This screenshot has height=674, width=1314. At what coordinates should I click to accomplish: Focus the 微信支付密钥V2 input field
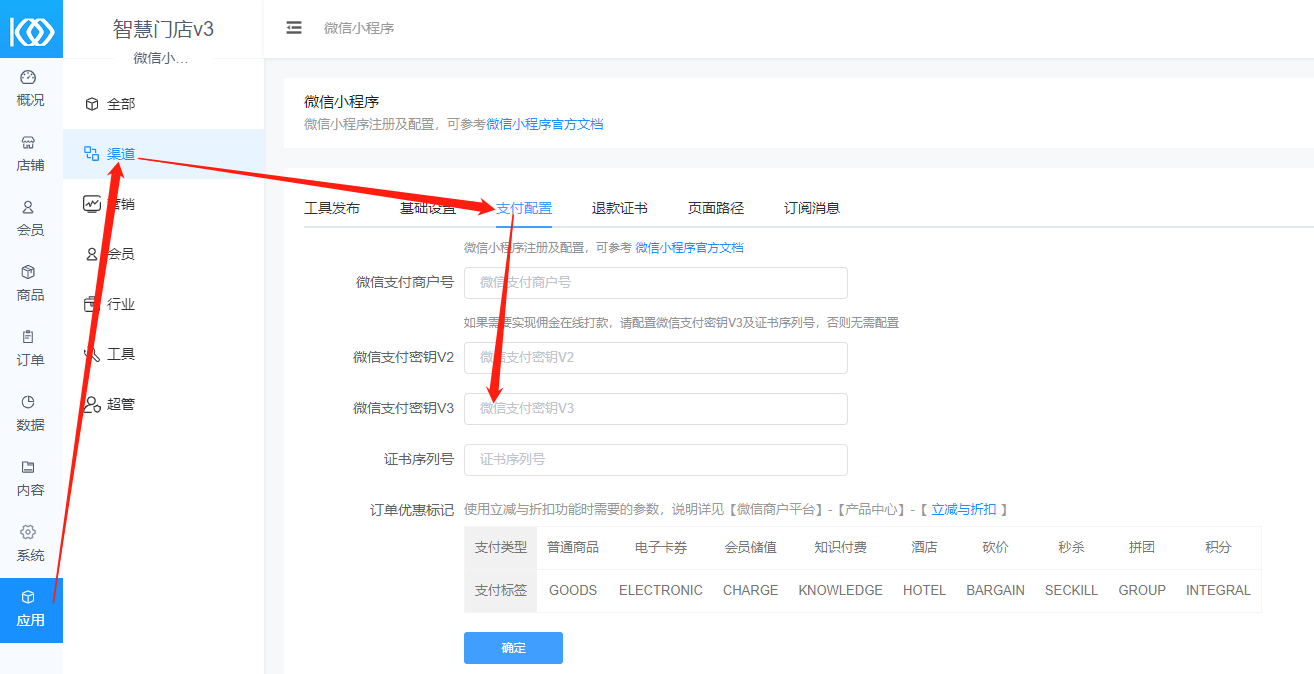pyautogui.click(x=656, y=358)
